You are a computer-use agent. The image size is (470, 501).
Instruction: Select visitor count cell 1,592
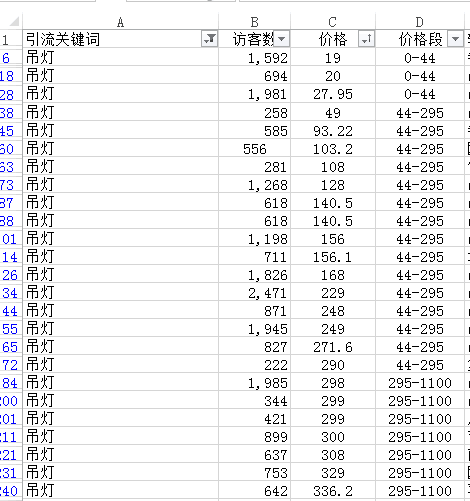[254, 57]
